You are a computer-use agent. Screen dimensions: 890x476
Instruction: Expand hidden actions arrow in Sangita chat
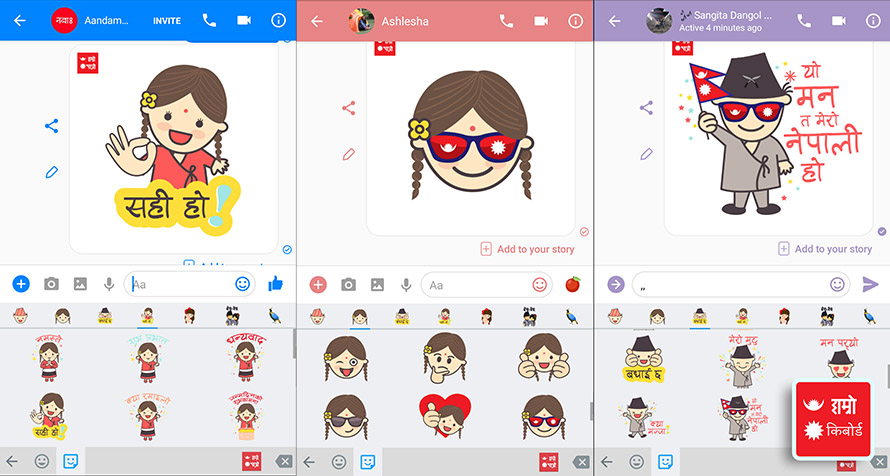(x=615, y=284)
